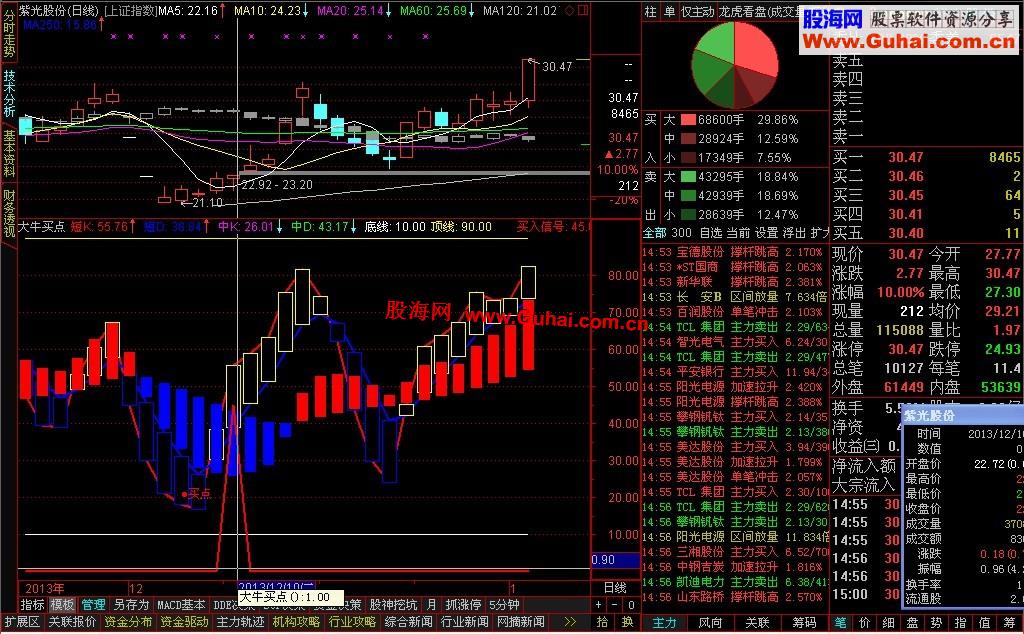Open the 行业攻略 tab
Image resolution: width=1024 pixels, height=634 pixels.
pyautogui.click(x=353, y=622)
